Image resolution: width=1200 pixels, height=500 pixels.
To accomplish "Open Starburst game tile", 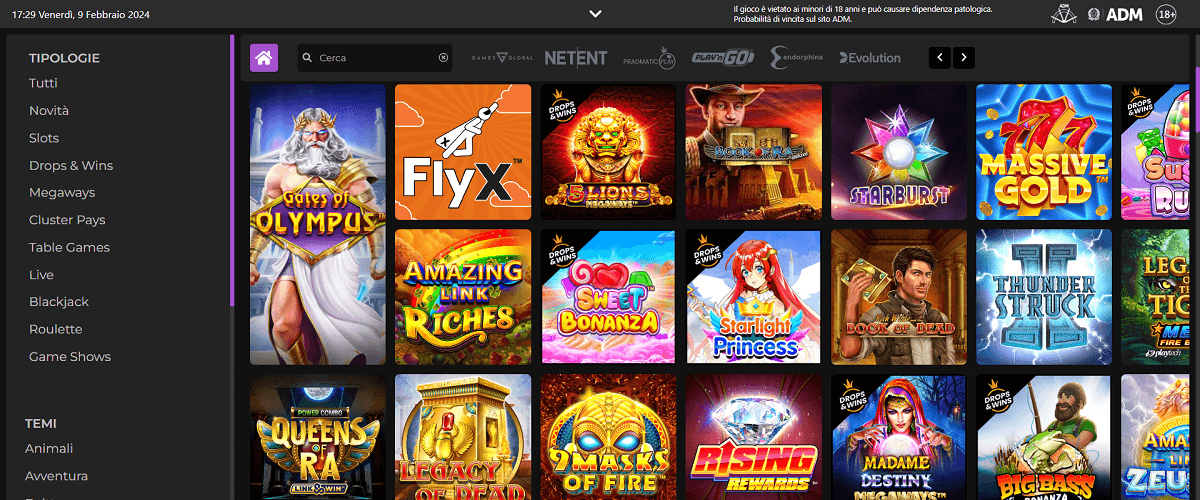I will (899, 152).
